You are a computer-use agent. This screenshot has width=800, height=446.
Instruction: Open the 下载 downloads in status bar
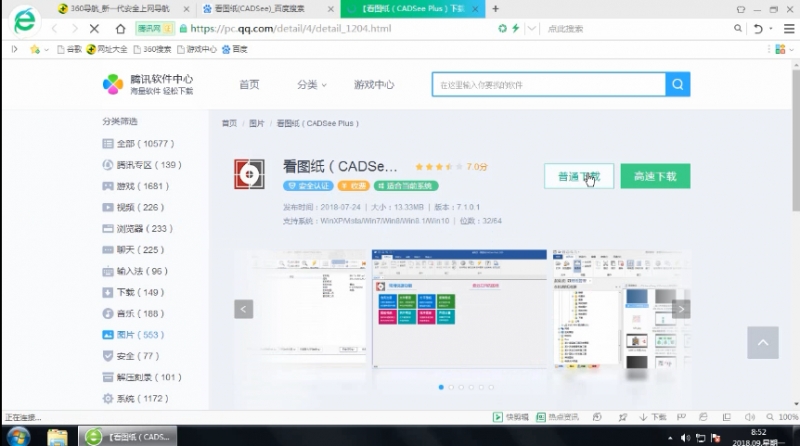pyautogui.click(x=653, y=417)
